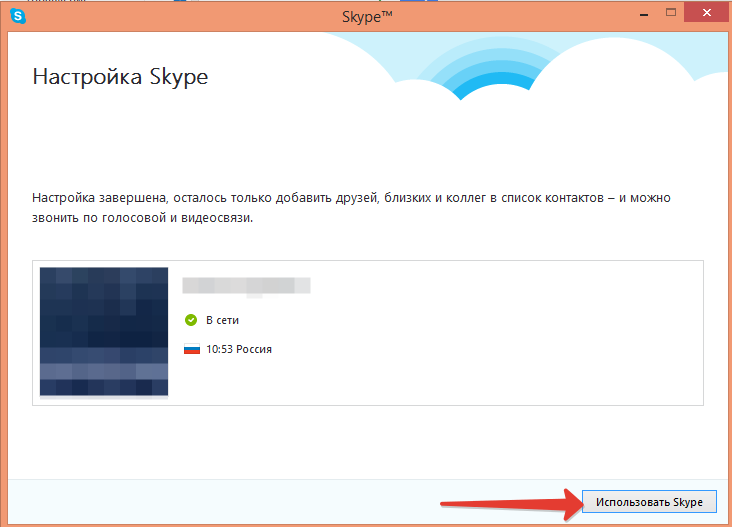Click the Russian flag icon
This screenshot has width=732, height=527.
[x=192, y=349]
